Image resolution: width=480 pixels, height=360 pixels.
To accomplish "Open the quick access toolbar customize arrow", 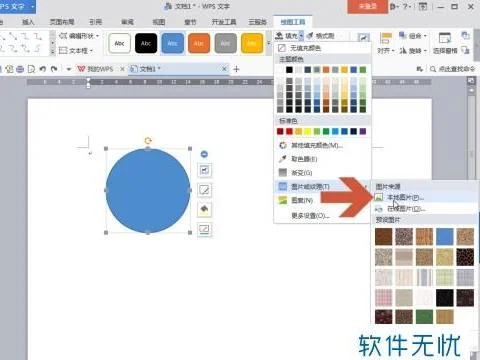I will pos(69,69).
